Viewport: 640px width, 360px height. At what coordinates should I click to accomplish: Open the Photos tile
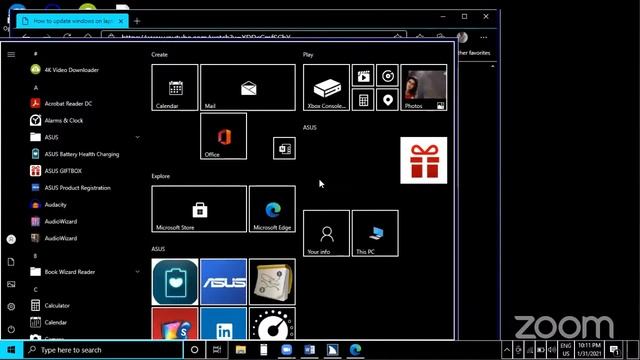pos(424,87)
